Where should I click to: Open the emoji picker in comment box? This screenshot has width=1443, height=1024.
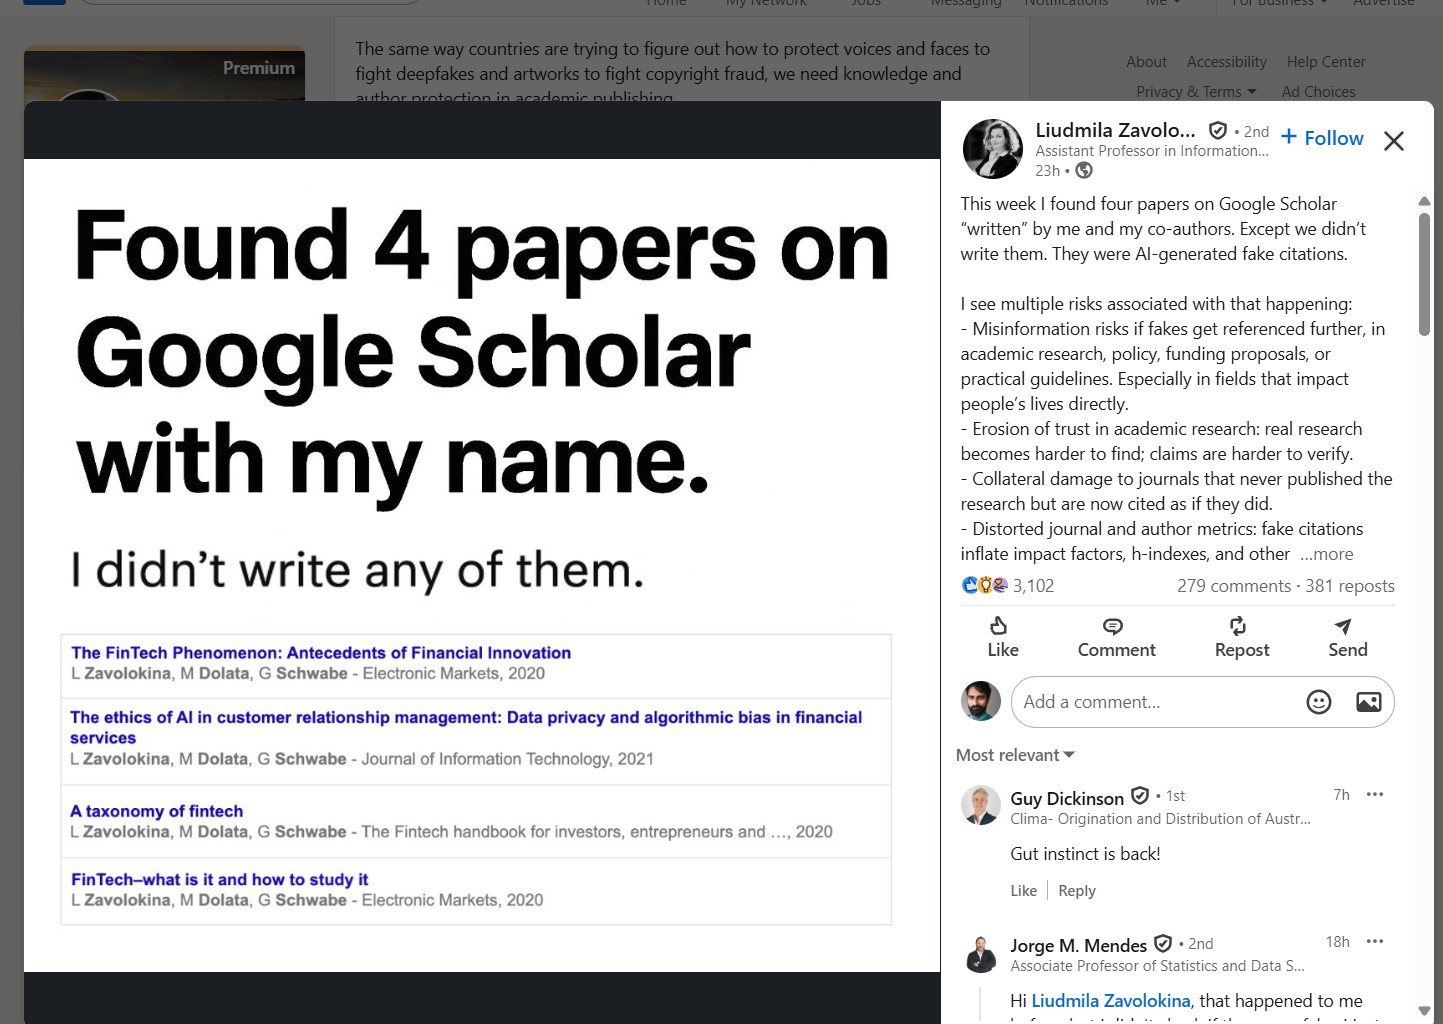click(x=1319, y=702)
